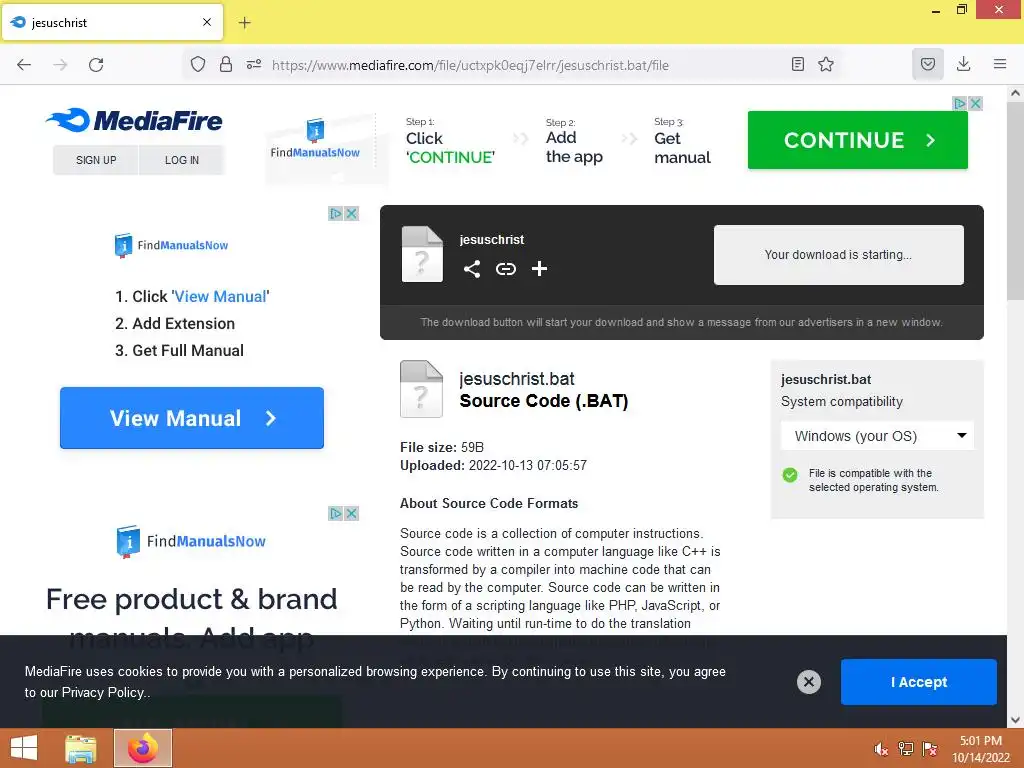Image resolution: width=1024 pixels, height=768 pixels.
Task: Click the page vertical scrollbar thumb
Action: (x=1015, y=200)
